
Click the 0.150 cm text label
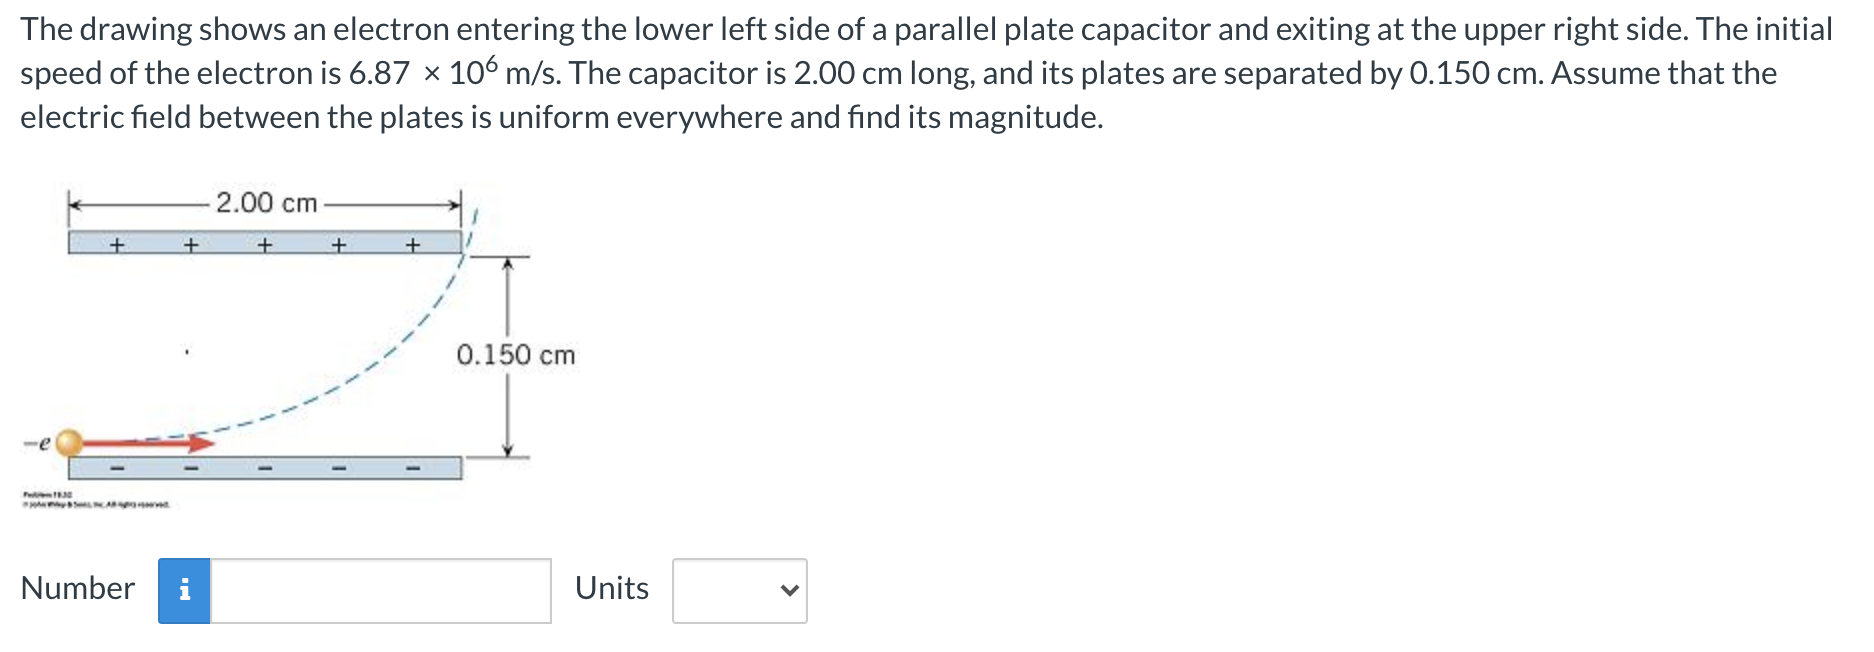click(x=516, y=354)
